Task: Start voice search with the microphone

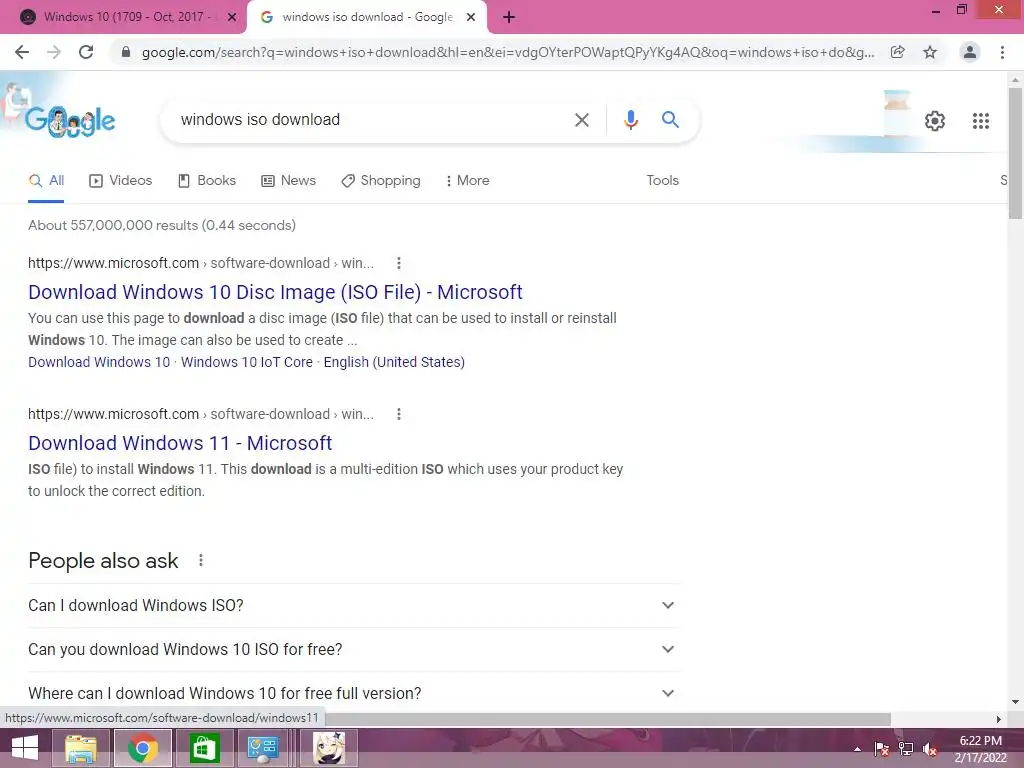Action: 630,120
